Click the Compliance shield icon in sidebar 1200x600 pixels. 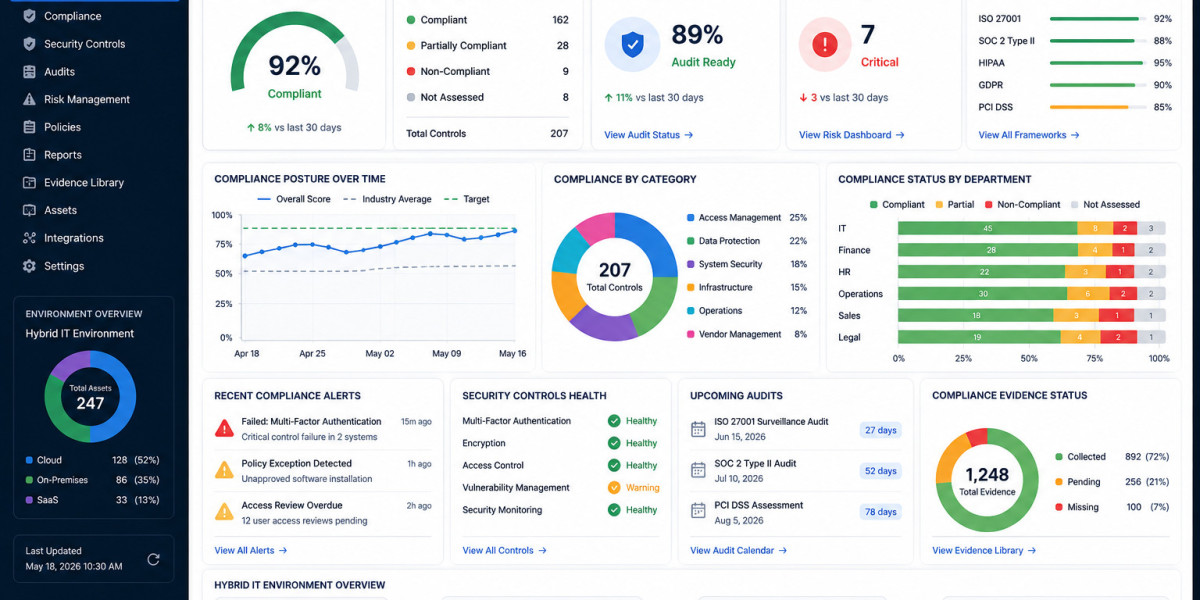[29, 16]
